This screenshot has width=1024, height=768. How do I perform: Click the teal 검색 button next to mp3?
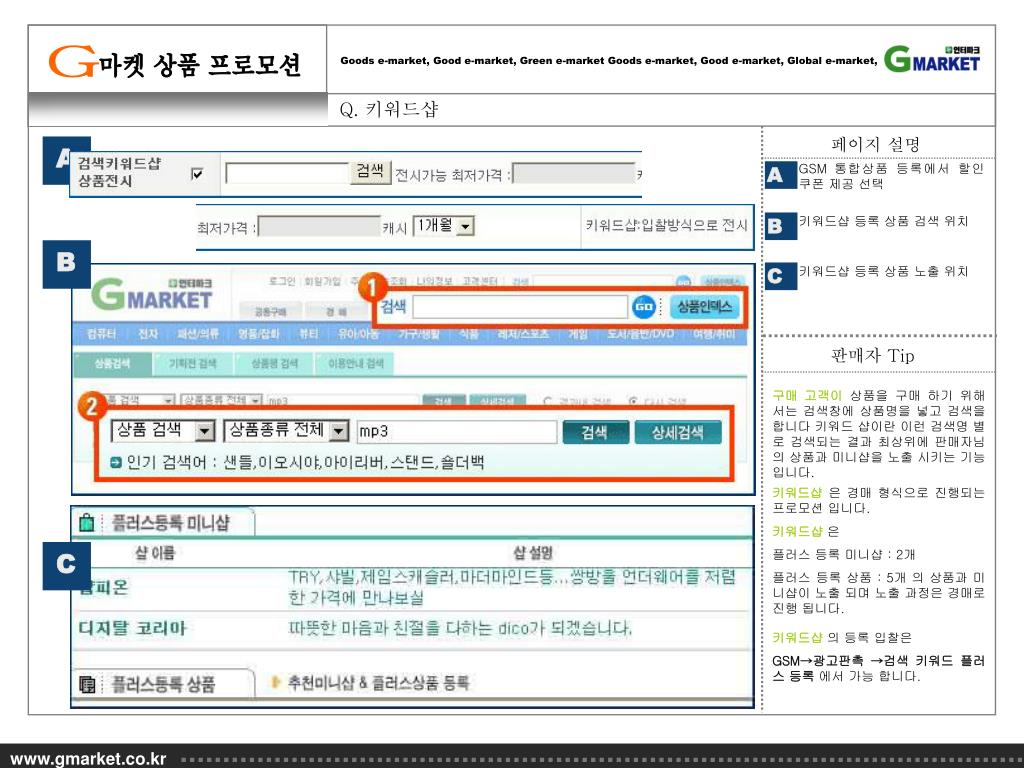click(x=594, y=432)
